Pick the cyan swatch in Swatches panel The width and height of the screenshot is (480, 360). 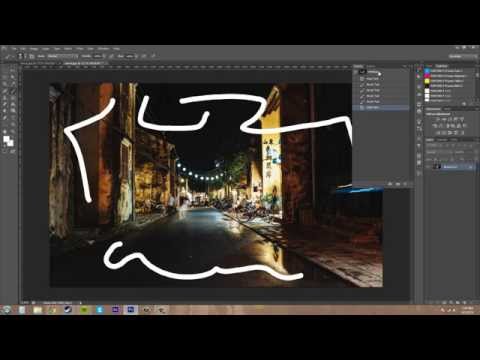[x=427, y=71]
